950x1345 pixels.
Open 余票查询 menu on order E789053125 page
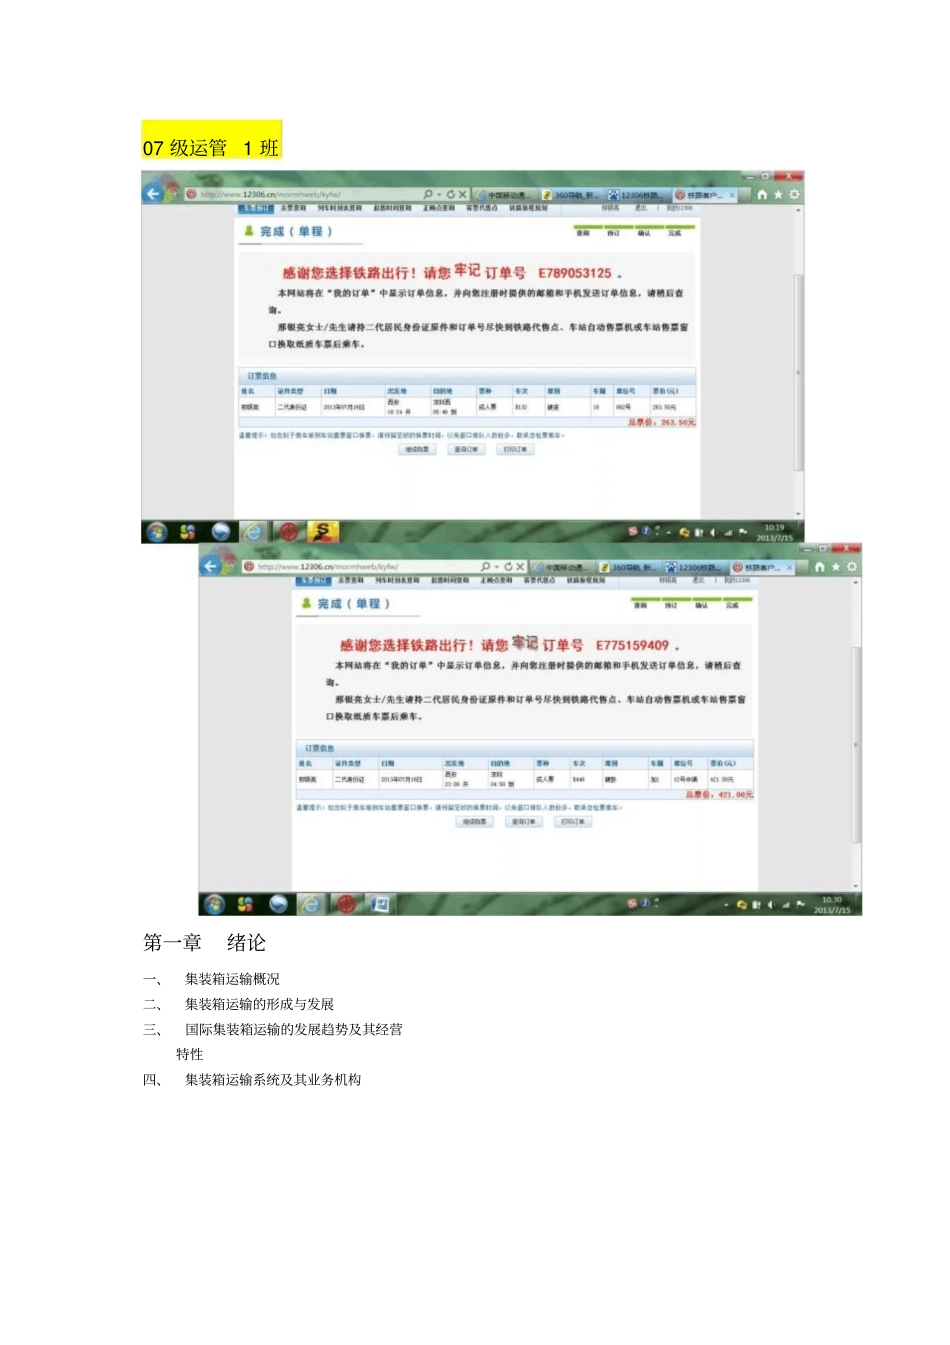(x=293, y=208)
